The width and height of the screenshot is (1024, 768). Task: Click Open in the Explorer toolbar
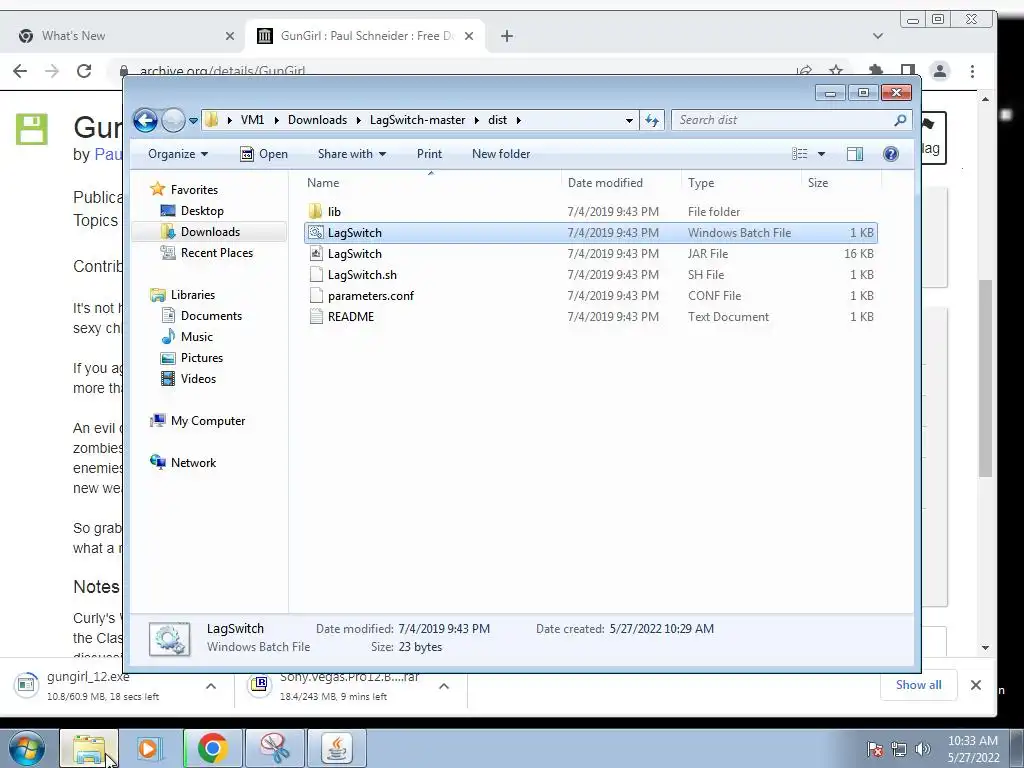tap(264, 154)
